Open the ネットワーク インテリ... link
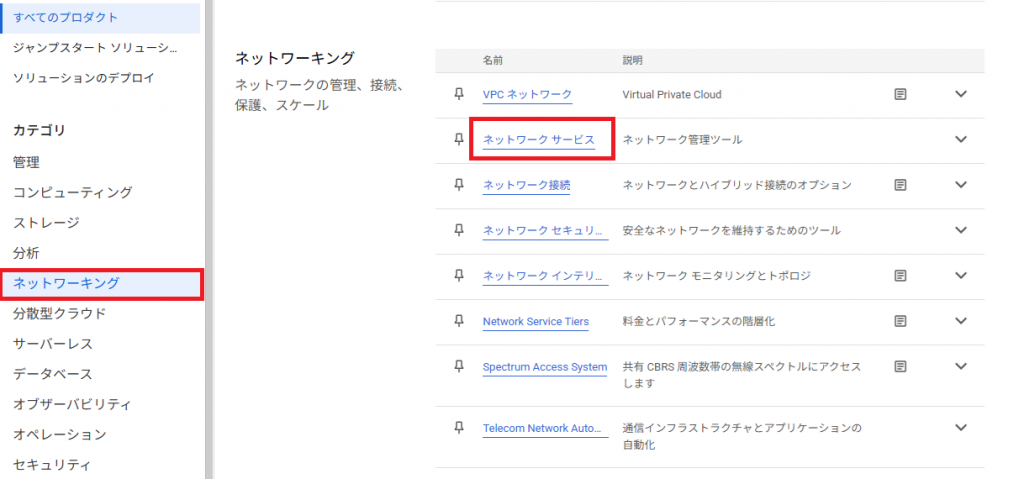The height and width of the screenshot is (479, 1024). [545, 276]
